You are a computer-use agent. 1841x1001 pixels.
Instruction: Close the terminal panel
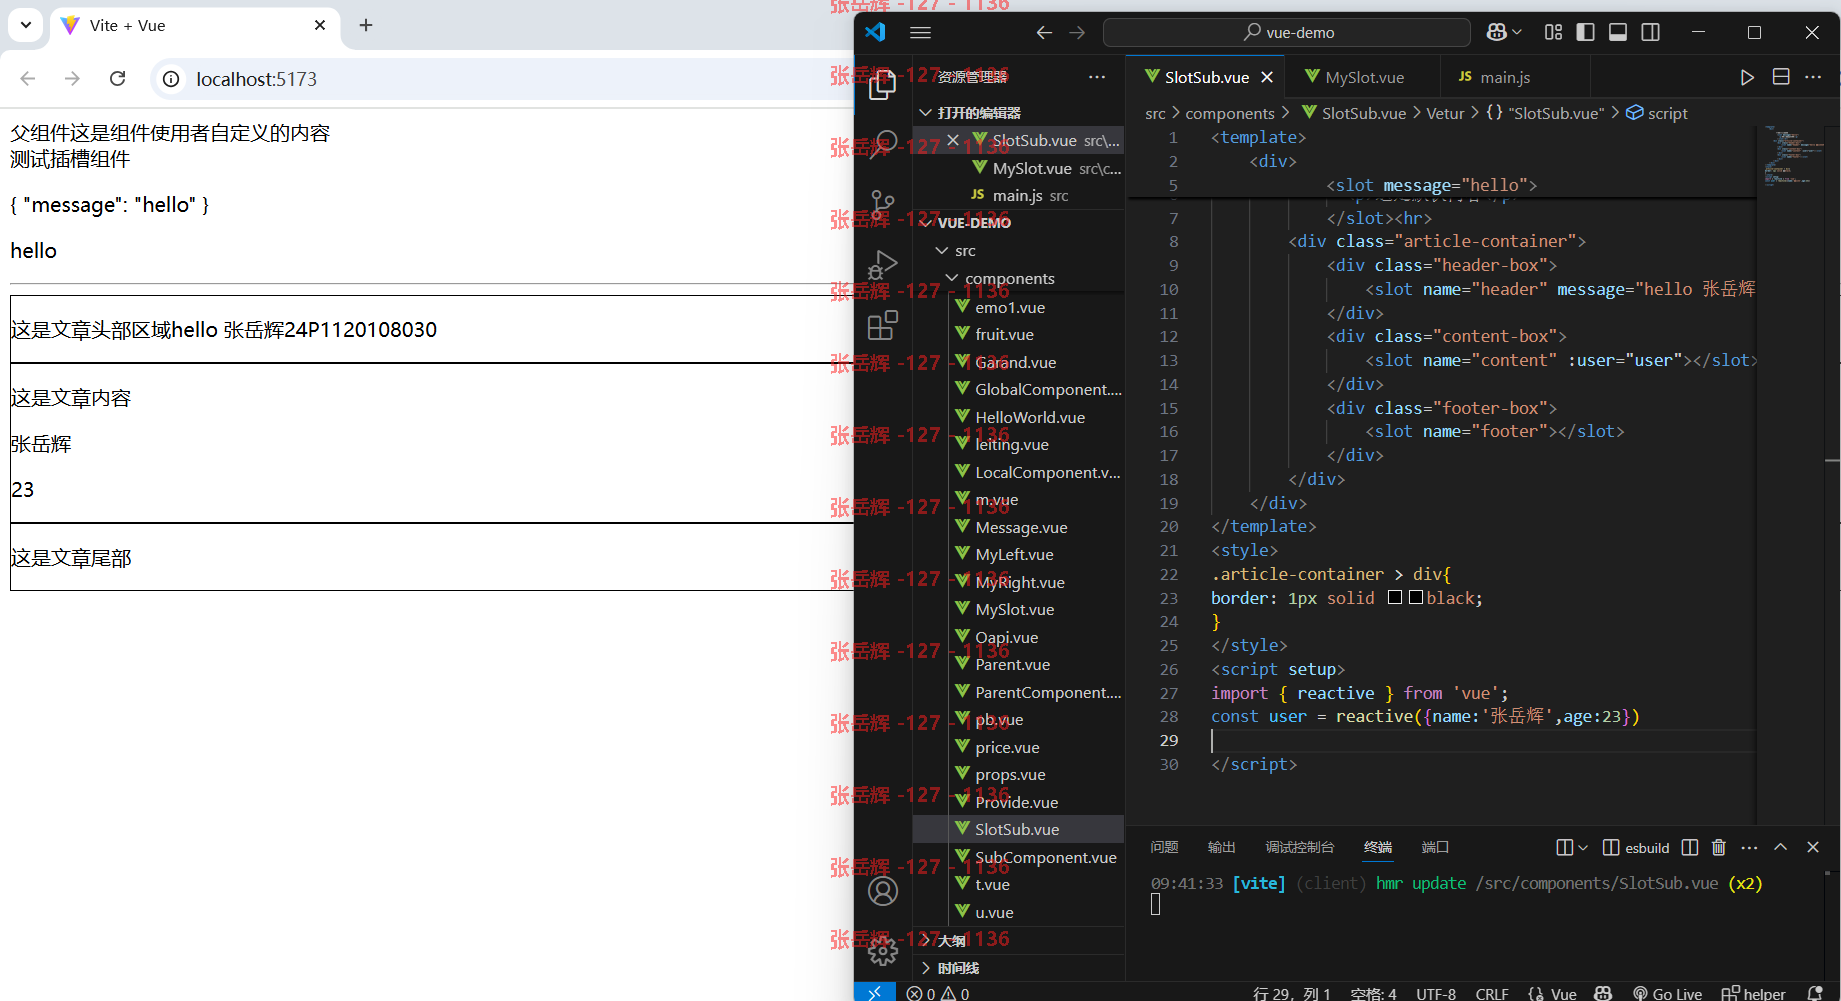coord(1813,847)
